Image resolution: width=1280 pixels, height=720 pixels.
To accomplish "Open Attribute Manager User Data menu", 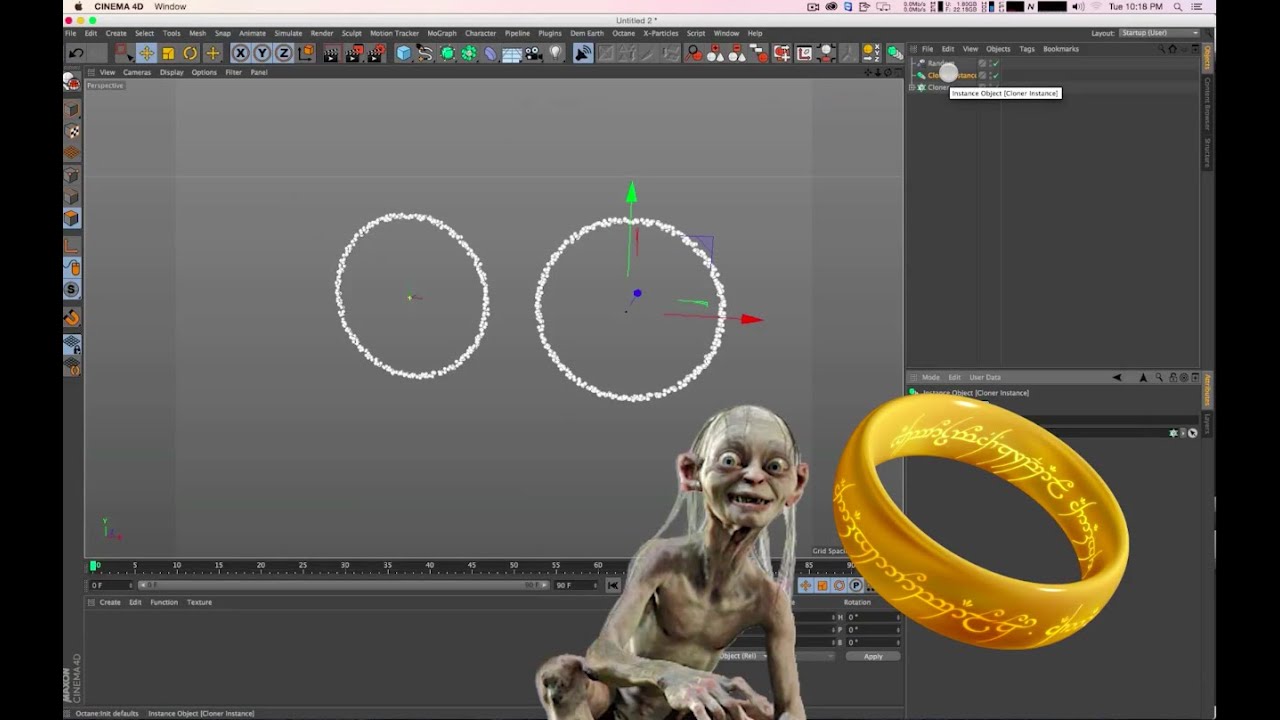I will [x=985, y=377].
